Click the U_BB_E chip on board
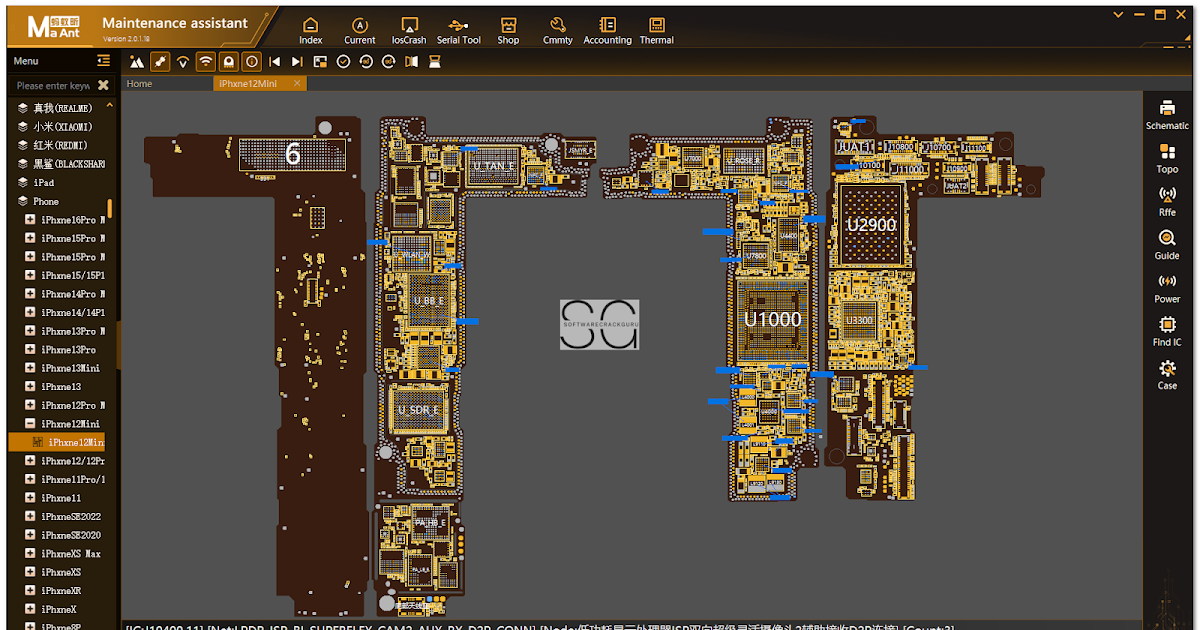 (x=427, y=299)
